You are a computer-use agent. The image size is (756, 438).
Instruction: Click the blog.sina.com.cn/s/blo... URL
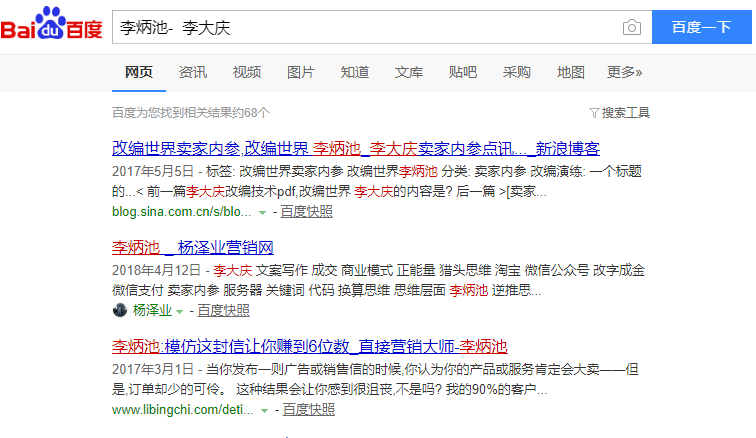coord(181,212)
